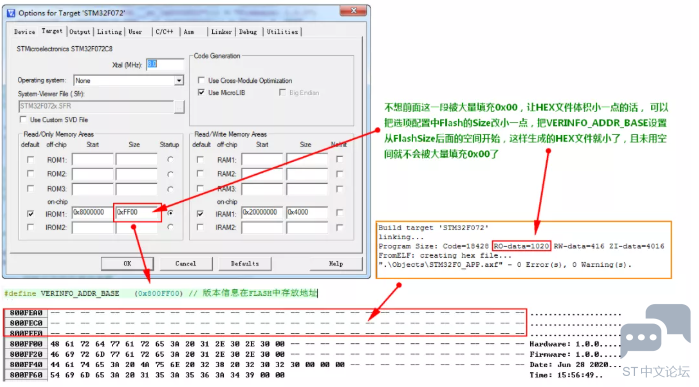Viewport: 699px width, 387px height.
Task: Click the dialog title bar app icon
Action: (x=11, y=13)
